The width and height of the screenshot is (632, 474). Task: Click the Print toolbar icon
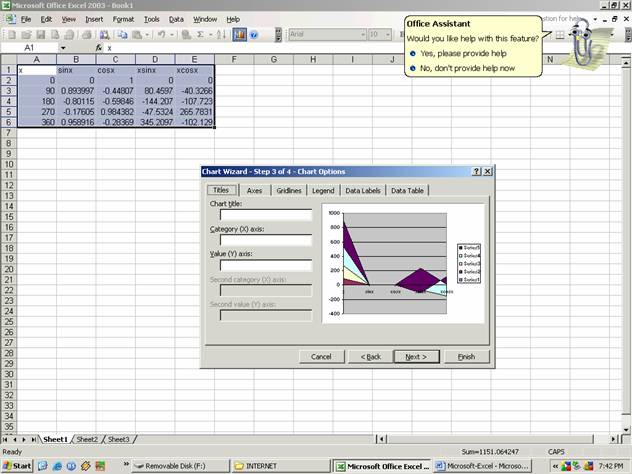[x=86, y=35]
